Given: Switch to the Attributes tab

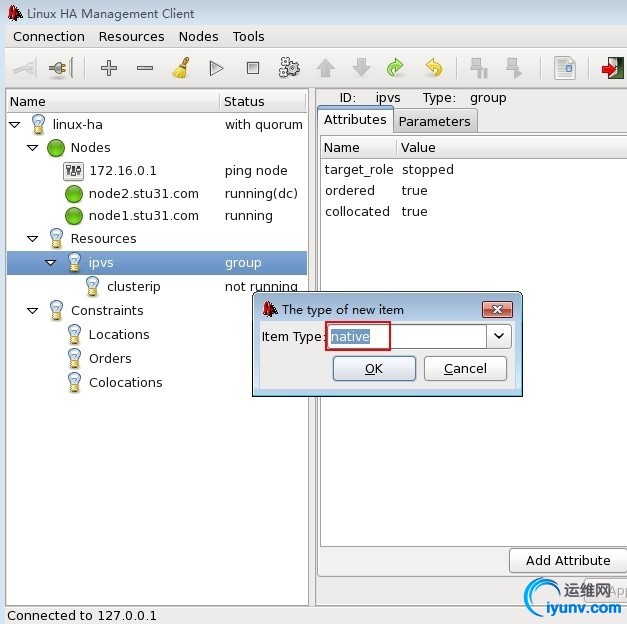Looking at the screenshot, I should [355, 120].
